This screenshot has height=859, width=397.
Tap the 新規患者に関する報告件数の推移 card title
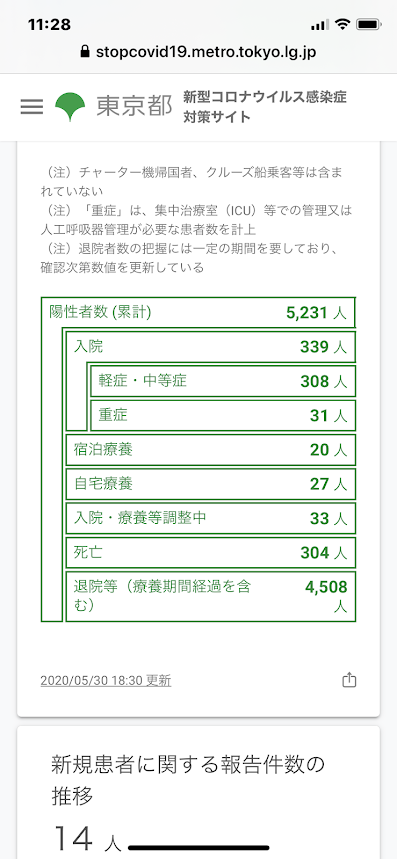tap(188, 780)
